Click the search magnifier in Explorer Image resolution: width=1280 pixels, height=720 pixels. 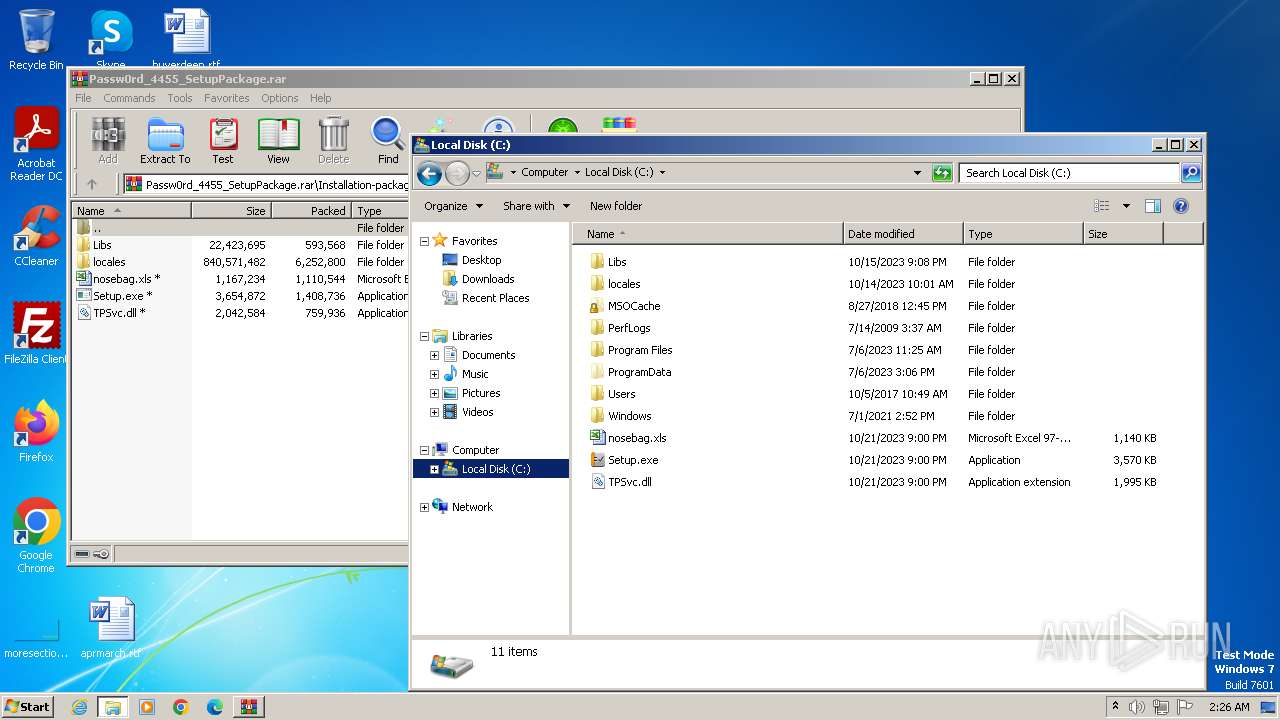point(1190,173)
